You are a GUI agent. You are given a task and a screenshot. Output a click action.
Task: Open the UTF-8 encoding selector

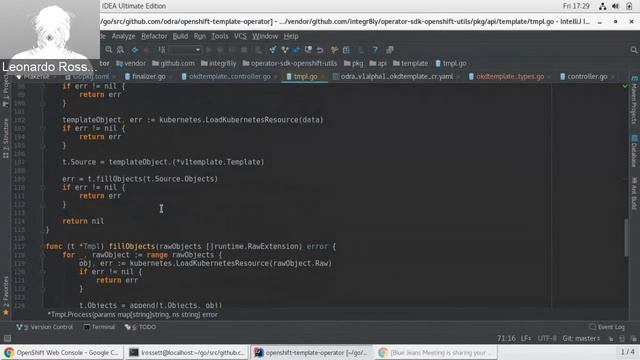(x=547, y=338)
